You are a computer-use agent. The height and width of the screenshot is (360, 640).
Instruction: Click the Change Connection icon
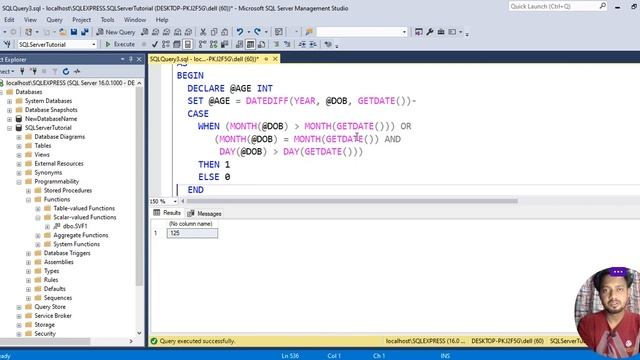tap(7, 44)
